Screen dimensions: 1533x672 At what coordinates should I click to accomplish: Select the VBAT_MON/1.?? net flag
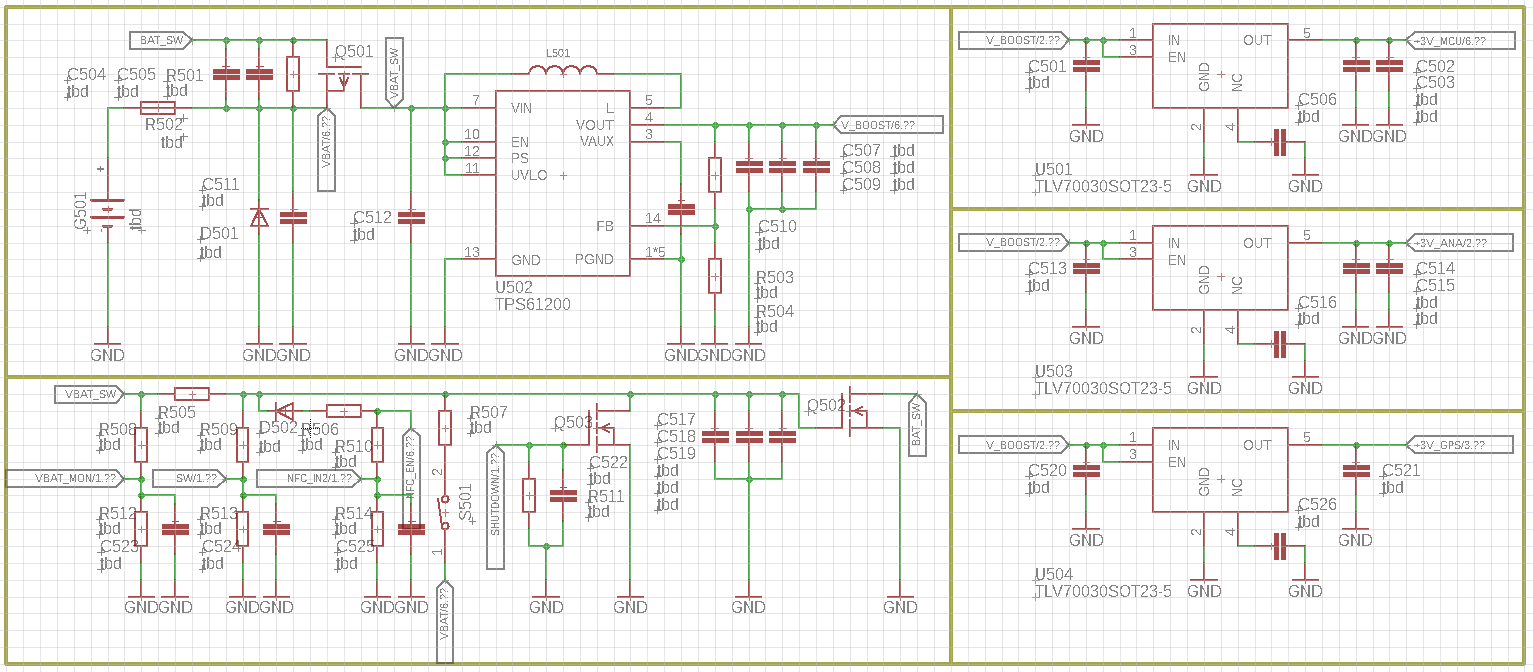tap(65, 478)
